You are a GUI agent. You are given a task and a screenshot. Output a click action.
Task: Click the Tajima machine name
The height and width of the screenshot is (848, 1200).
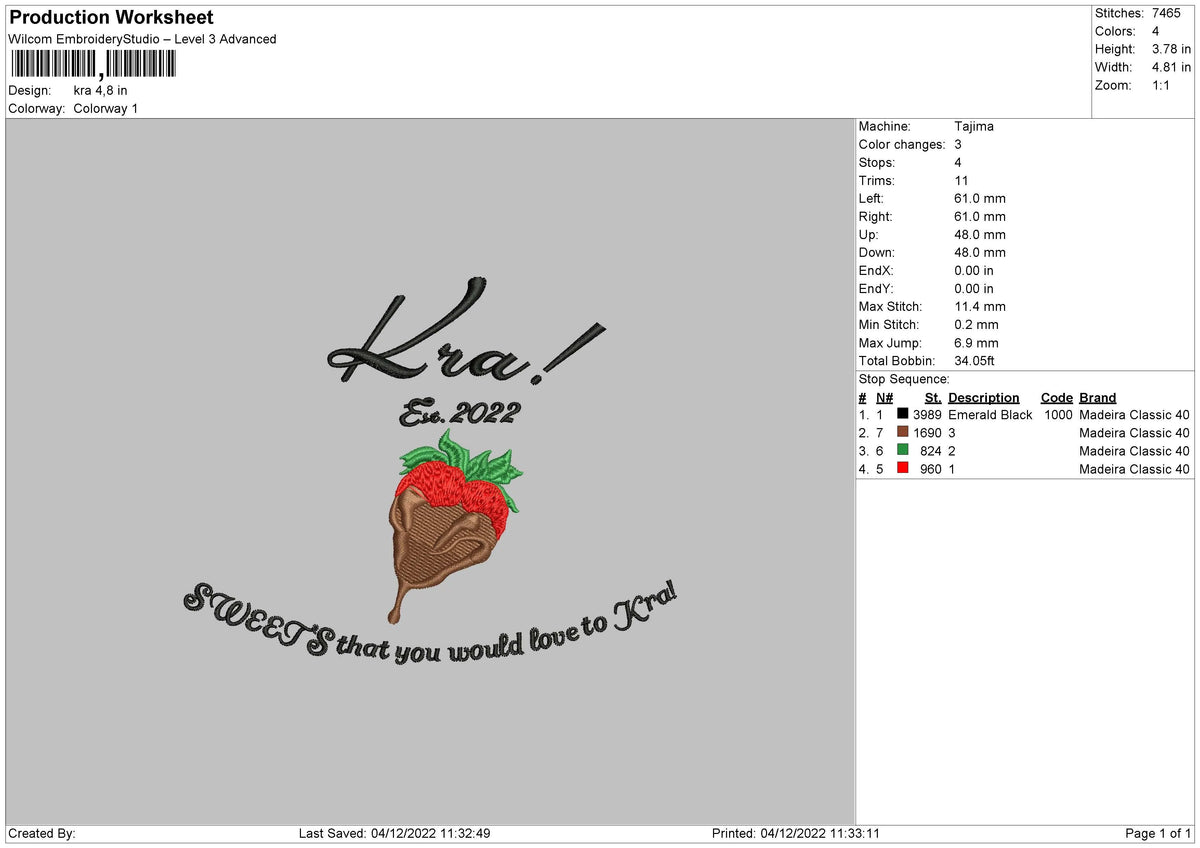pos(972,126)
